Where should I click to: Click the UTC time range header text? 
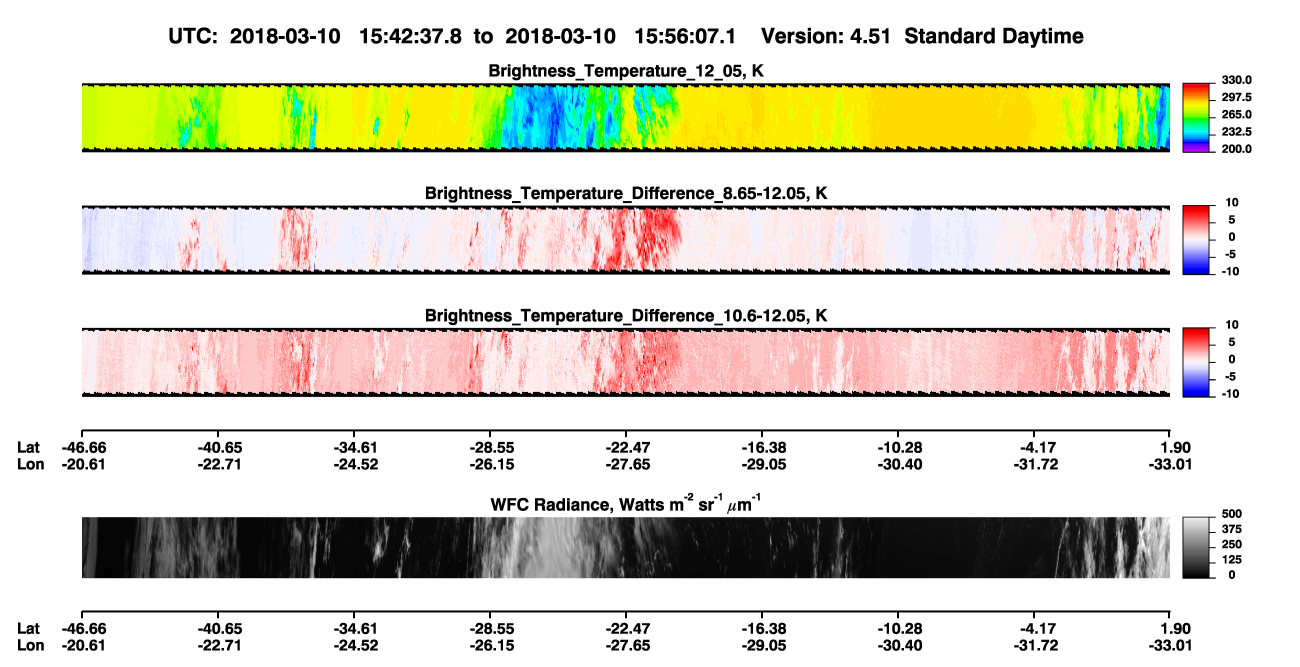626,36
